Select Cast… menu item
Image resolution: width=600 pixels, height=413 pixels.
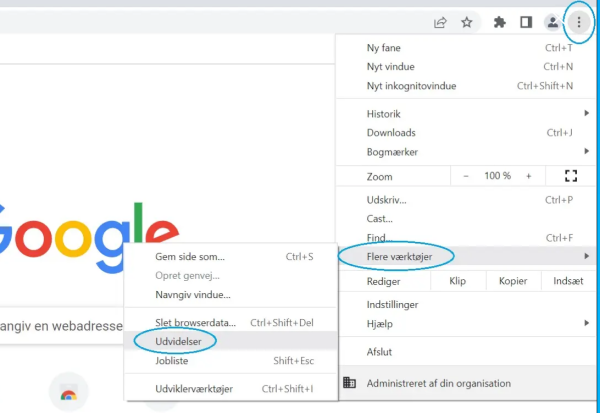pos(466,219)
